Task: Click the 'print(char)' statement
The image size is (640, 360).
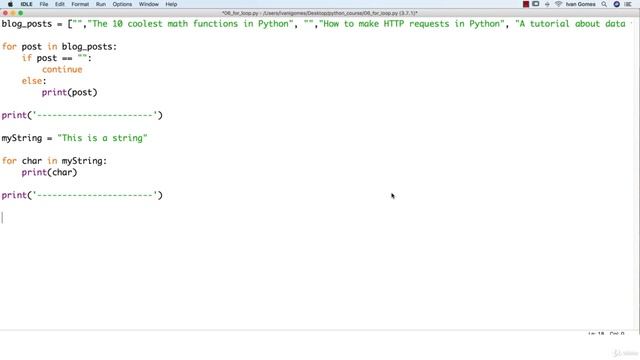Action: click(x=49, y=173)
